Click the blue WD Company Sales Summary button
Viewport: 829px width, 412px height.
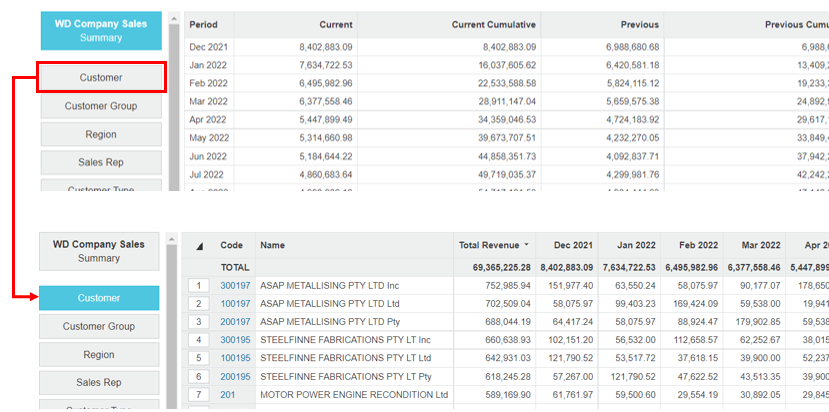pyautogui.click(x=100, y=30)
